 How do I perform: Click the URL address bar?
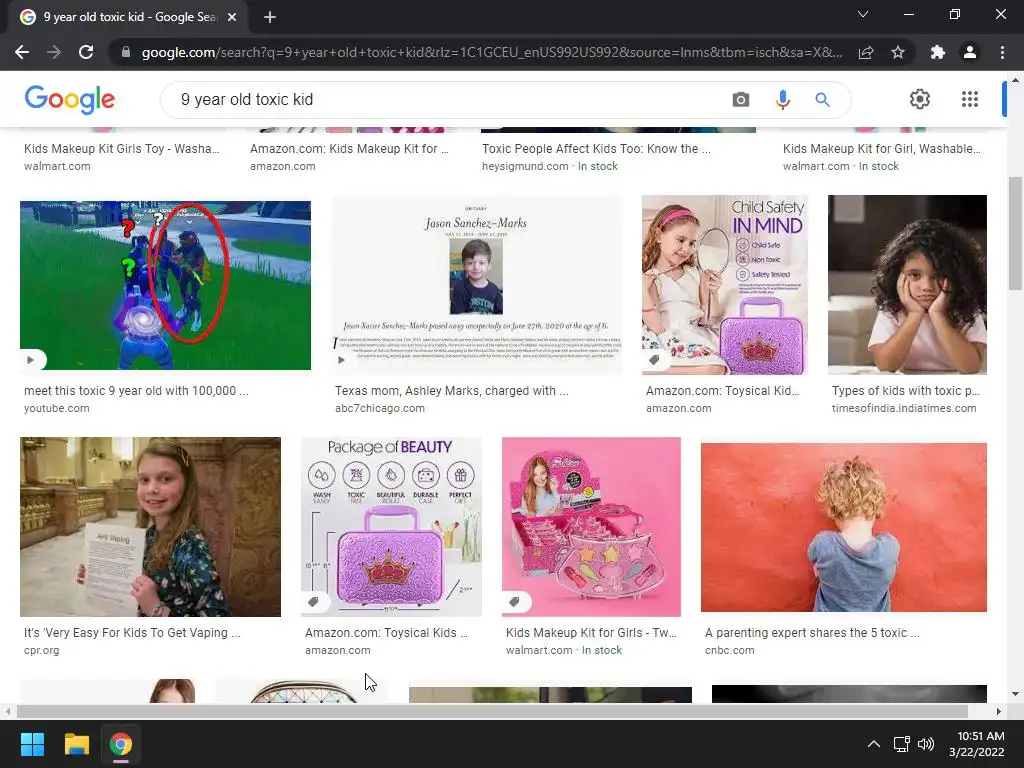click(491, 52)
